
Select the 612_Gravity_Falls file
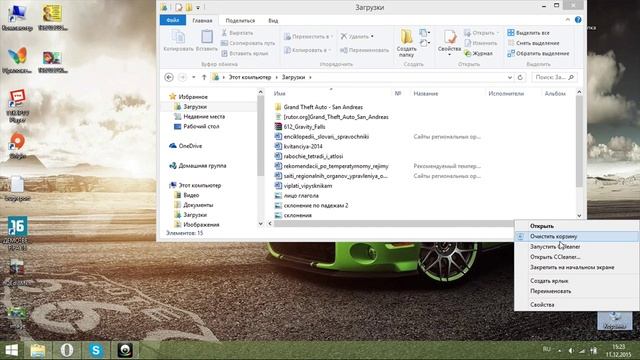pos(304,127)
